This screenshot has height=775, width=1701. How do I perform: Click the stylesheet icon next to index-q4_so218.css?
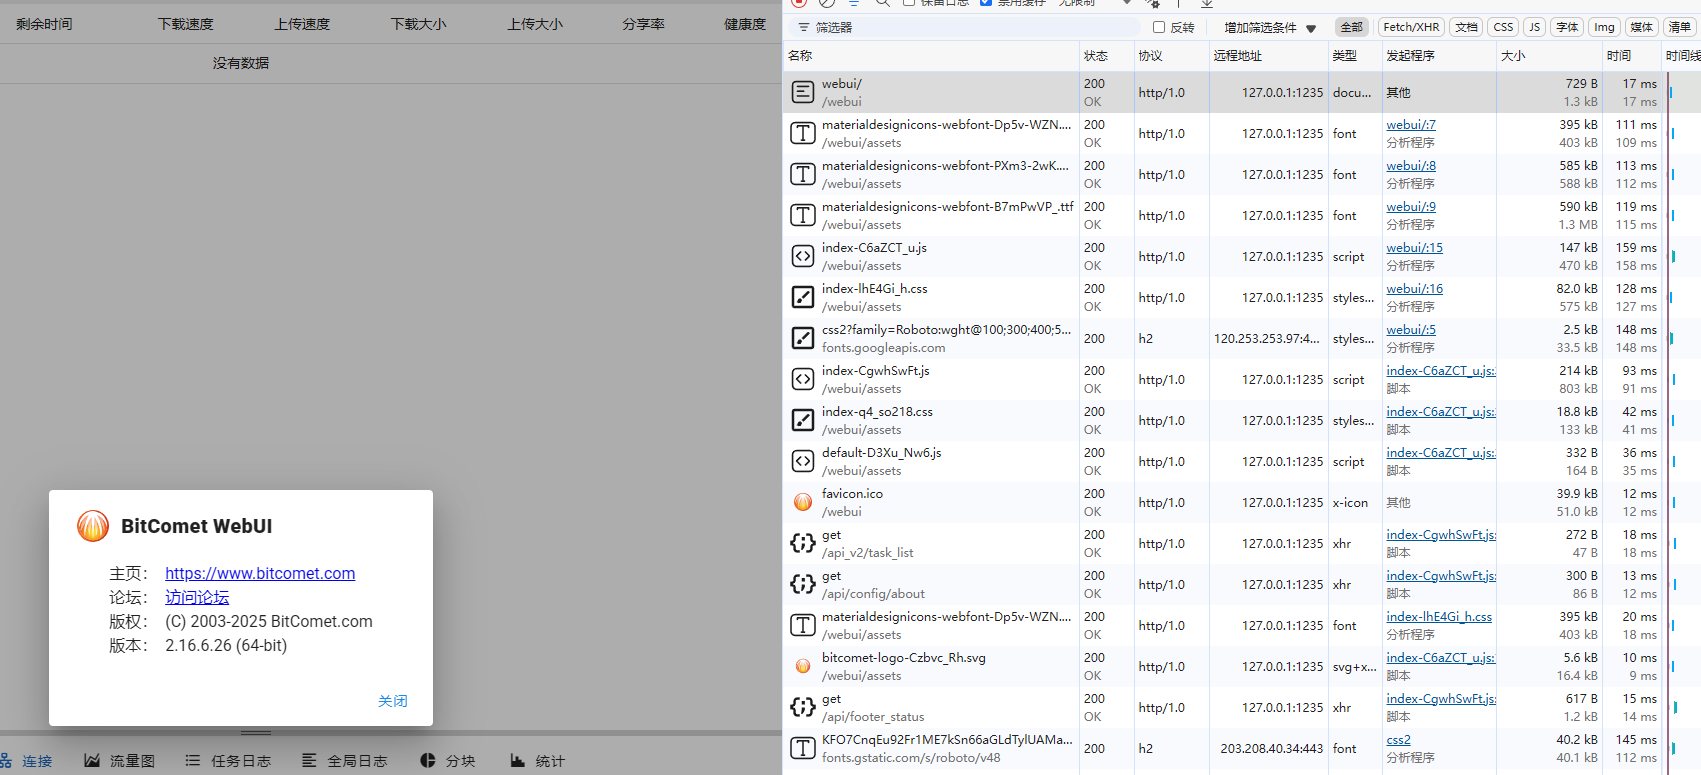802,420
